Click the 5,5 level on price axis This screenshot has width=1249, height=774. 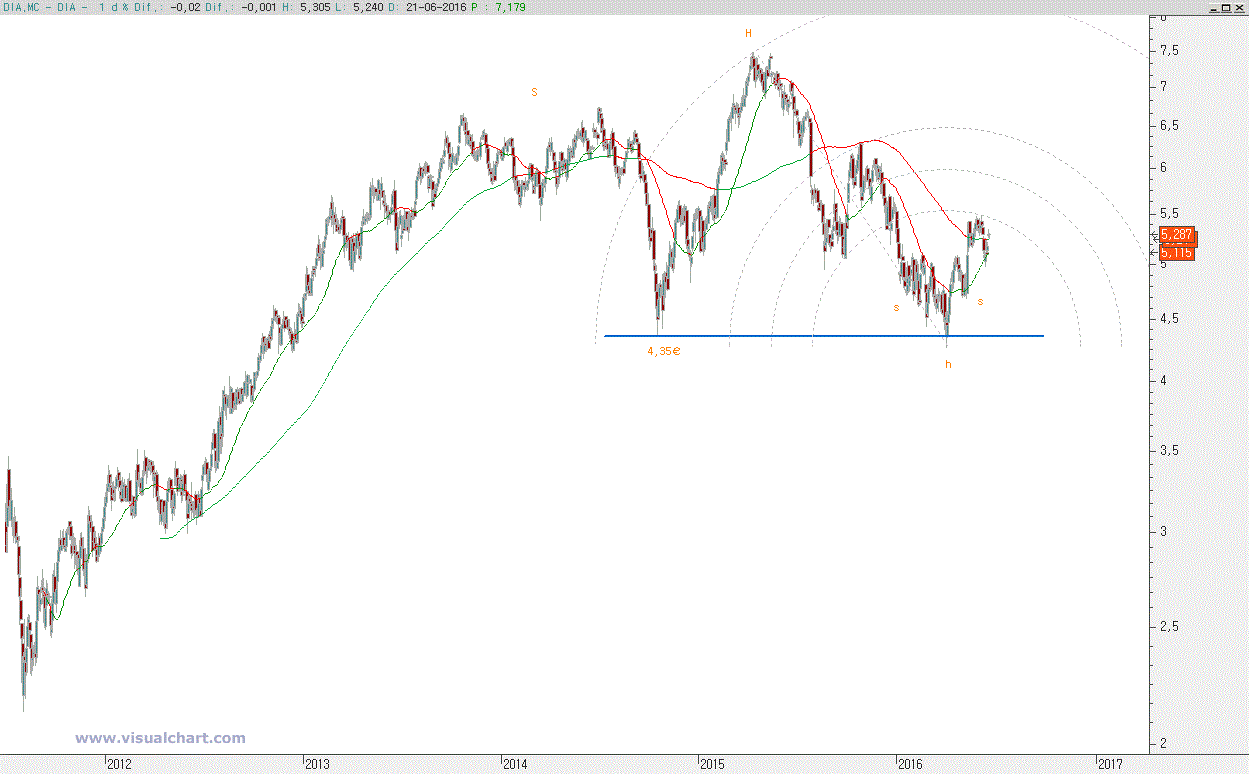coord(1169,214)
